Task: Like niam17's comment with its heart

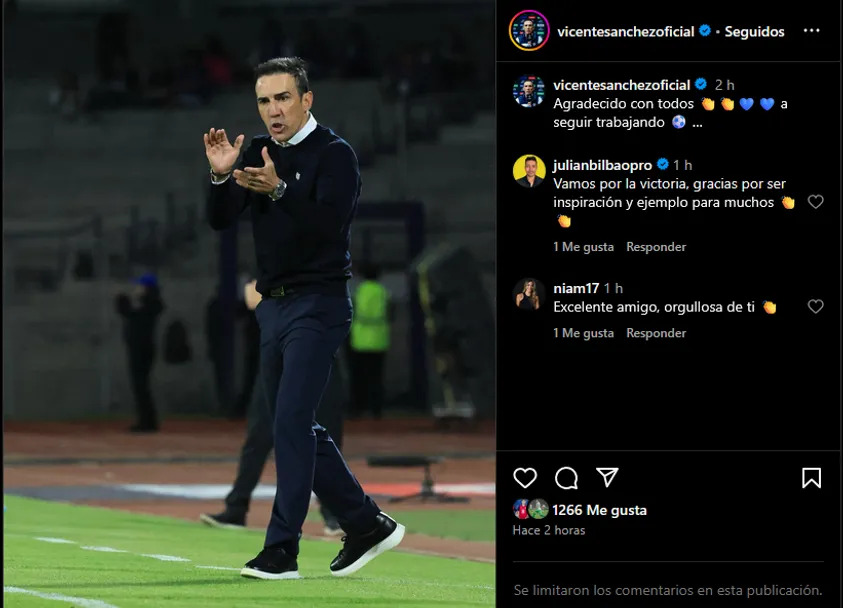Action: [815, 307]
